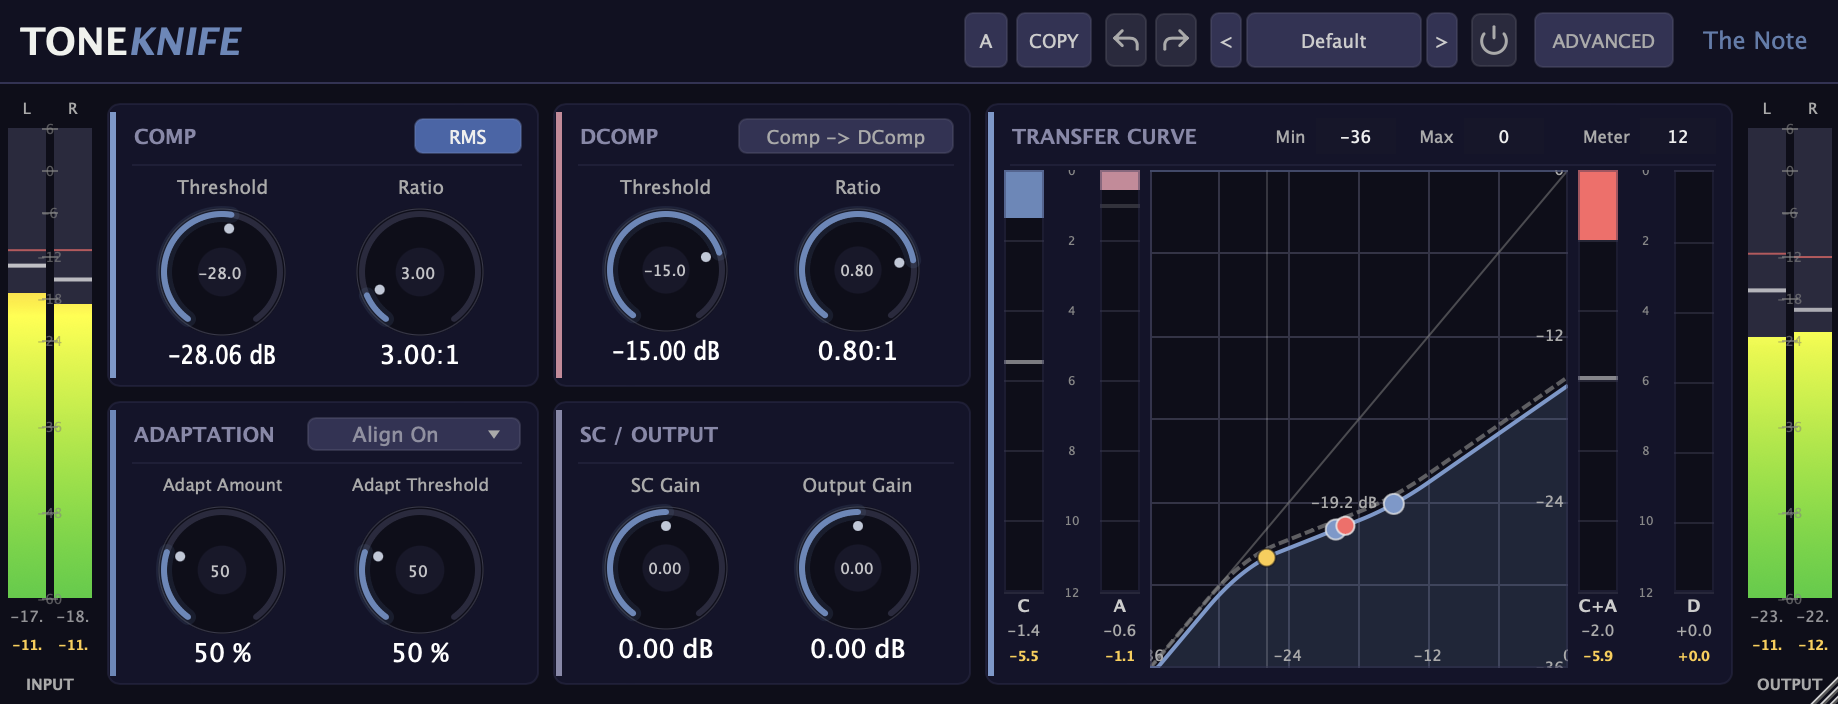
Task: Edit the -15.00 dB DCOMP threshold value
Action: click(666, 351)
